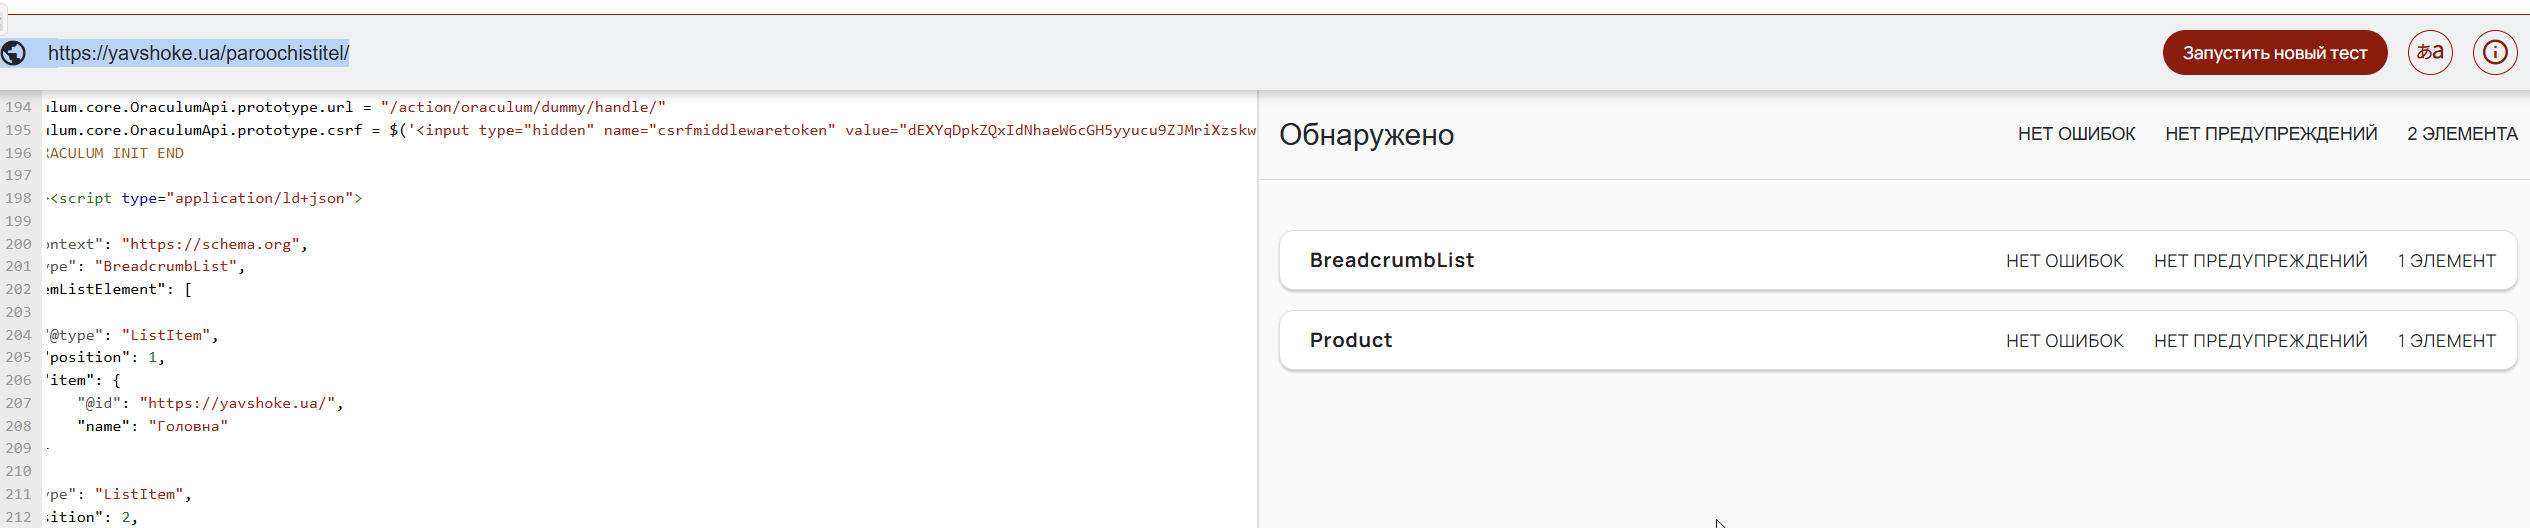Click the 1 ЭЛЕМЕНТ label in Product row
The width and height of the screenshot is (2530, 528).
[x=2446, y=341]
